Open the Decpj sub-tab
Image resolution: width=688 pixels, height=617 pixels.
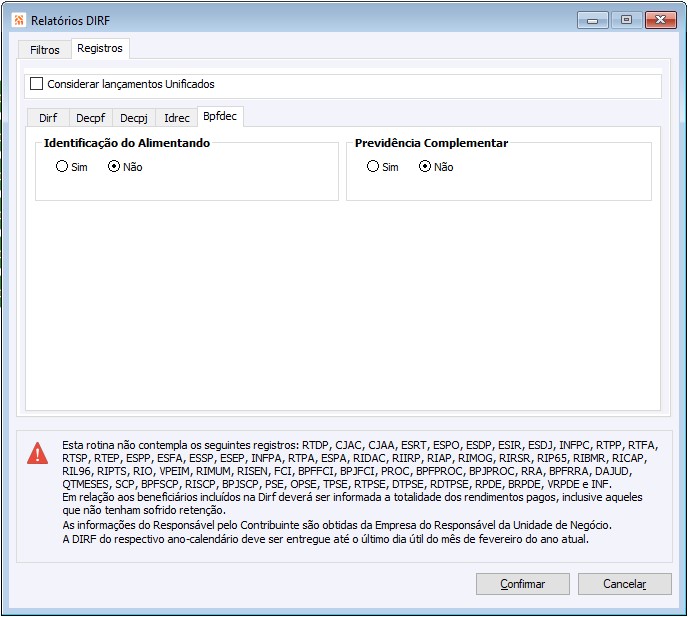134,118
